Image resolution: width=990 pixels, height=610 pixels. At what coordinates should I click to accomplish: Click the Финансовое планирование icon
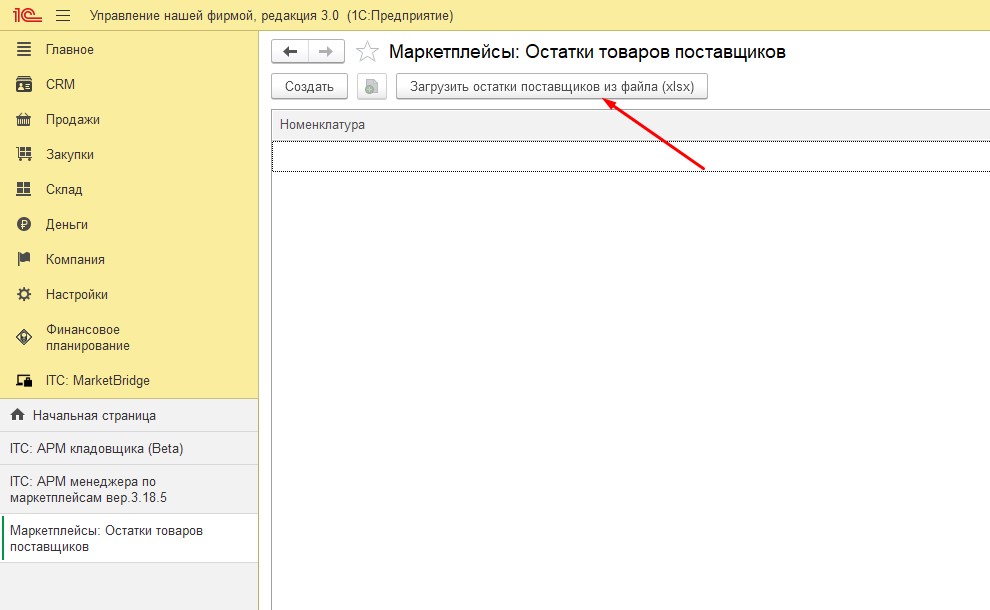pos(24,337)
